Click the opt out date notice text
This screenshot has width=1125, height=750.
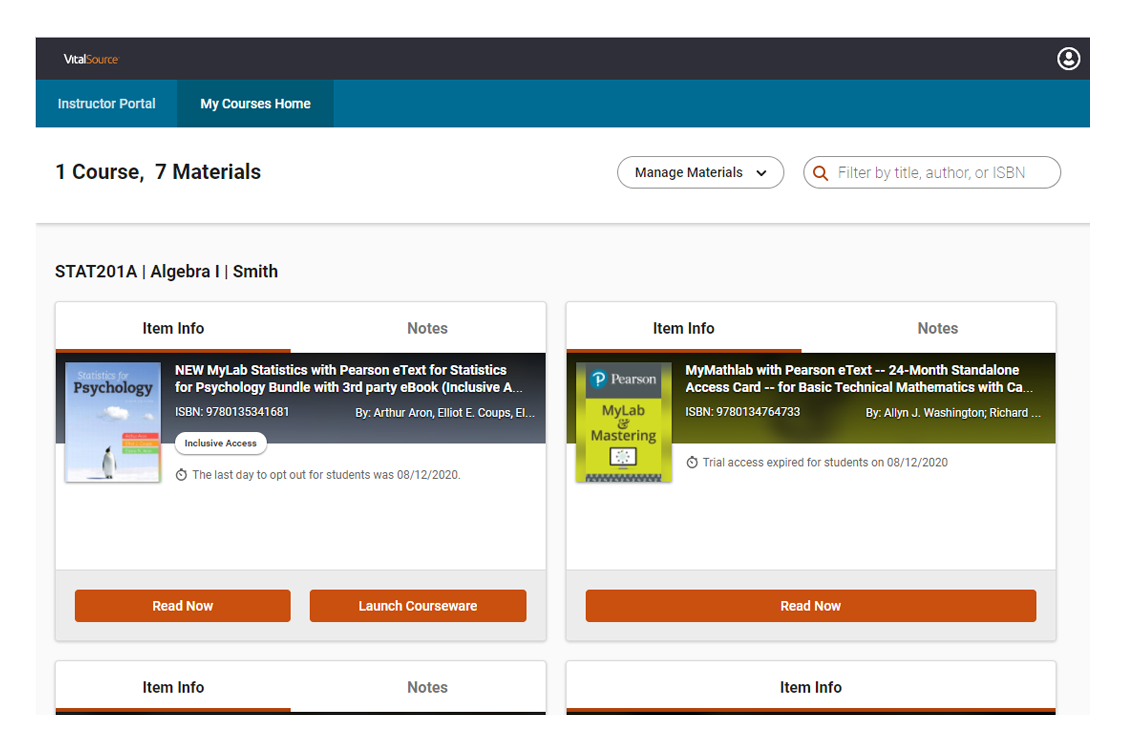coord(326,474)
